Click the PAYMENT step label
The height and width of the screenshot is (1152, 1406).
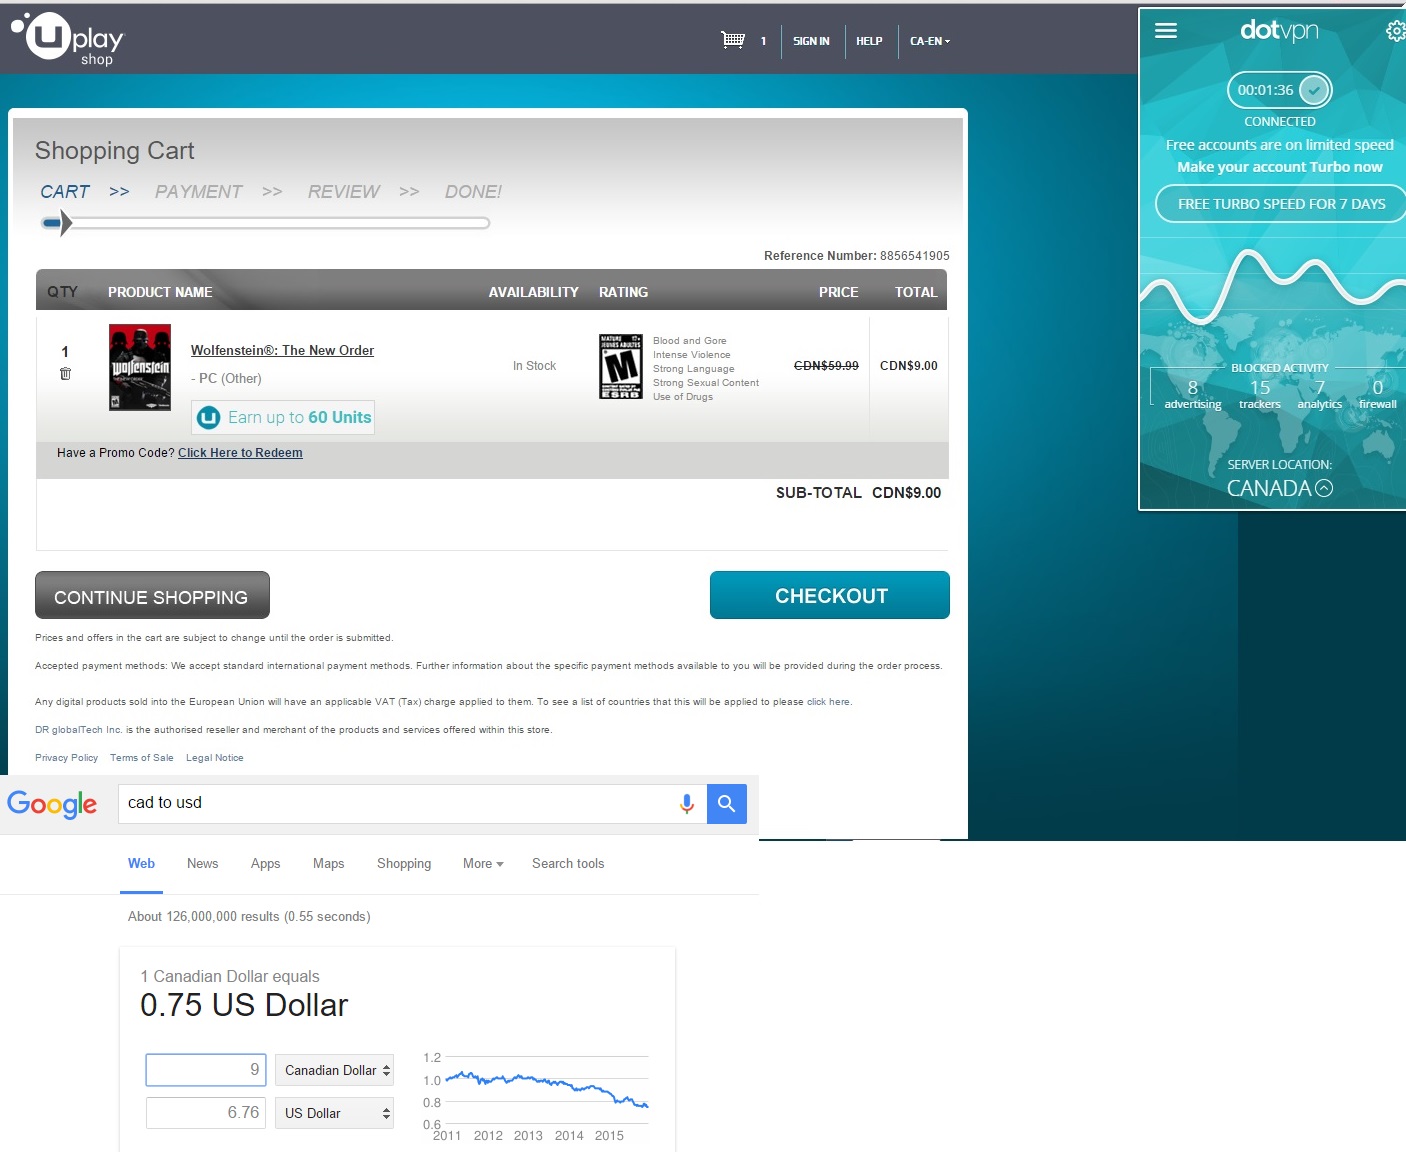coord(198,191)
